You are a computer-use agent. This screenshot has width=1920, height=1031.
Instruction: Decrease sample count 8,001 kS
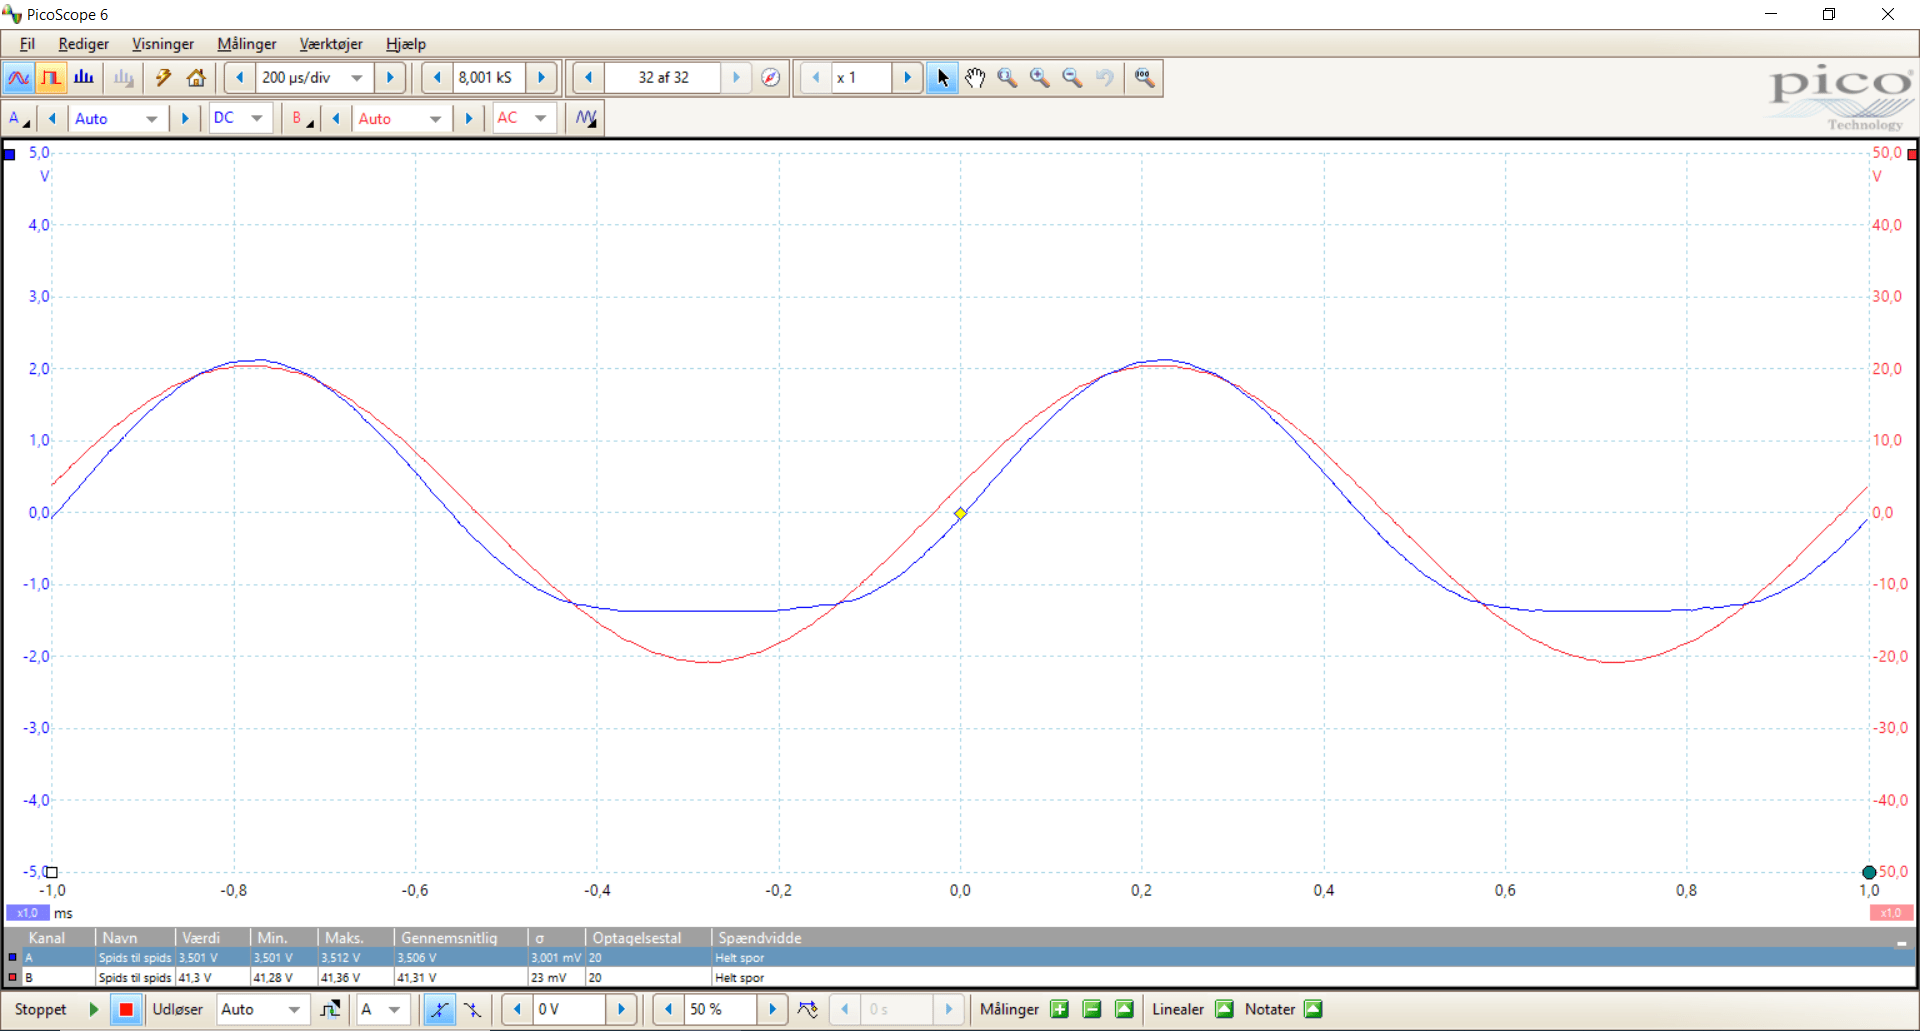[437, 78]
